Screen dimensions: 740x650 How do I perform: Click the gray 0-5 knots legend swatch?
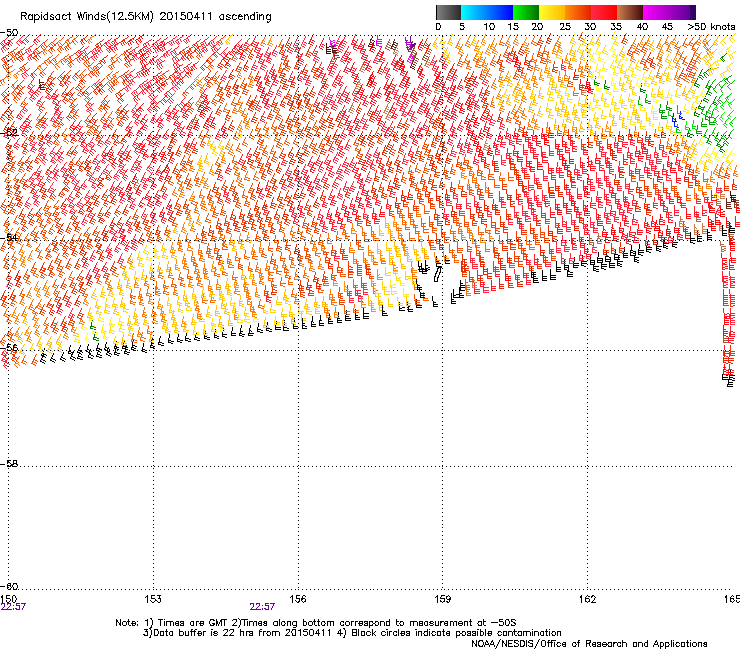click(448, 12)
